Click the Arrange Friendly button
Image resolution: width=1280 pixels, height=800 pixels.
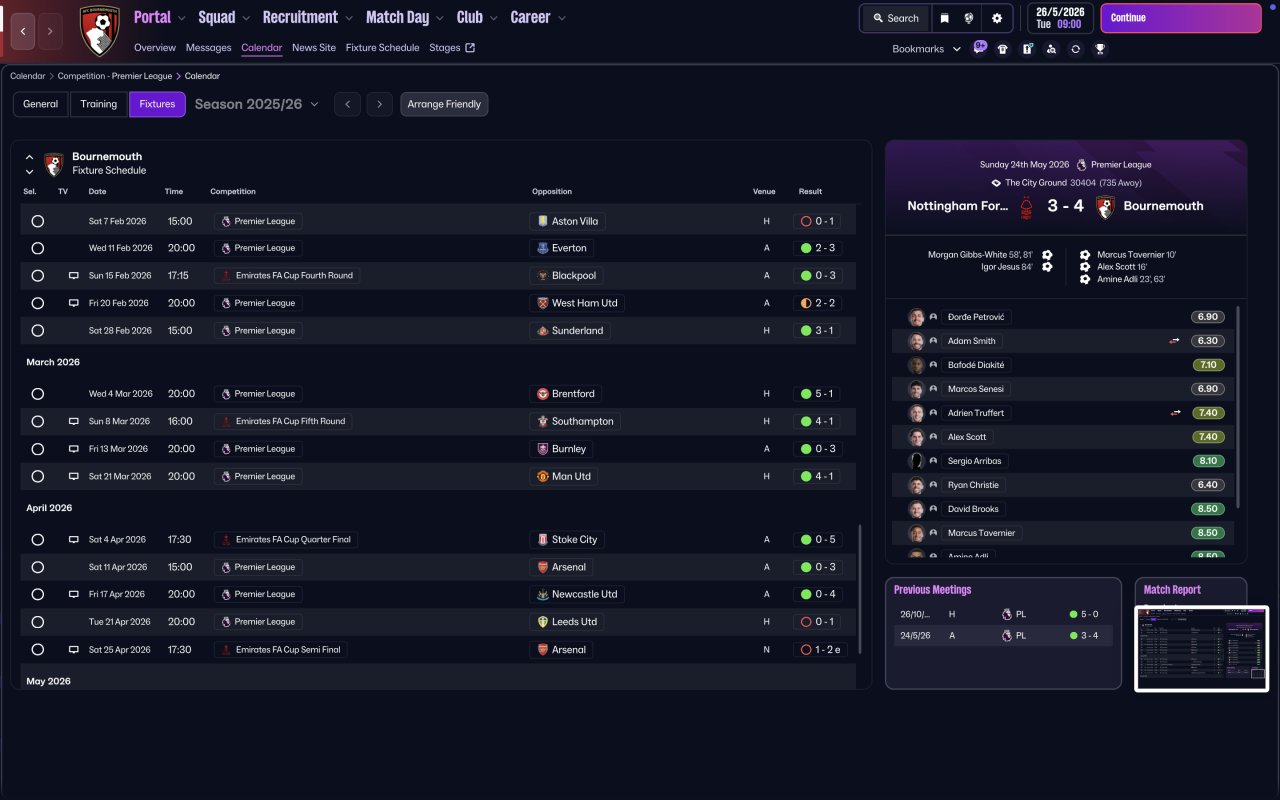click(444, 104)
